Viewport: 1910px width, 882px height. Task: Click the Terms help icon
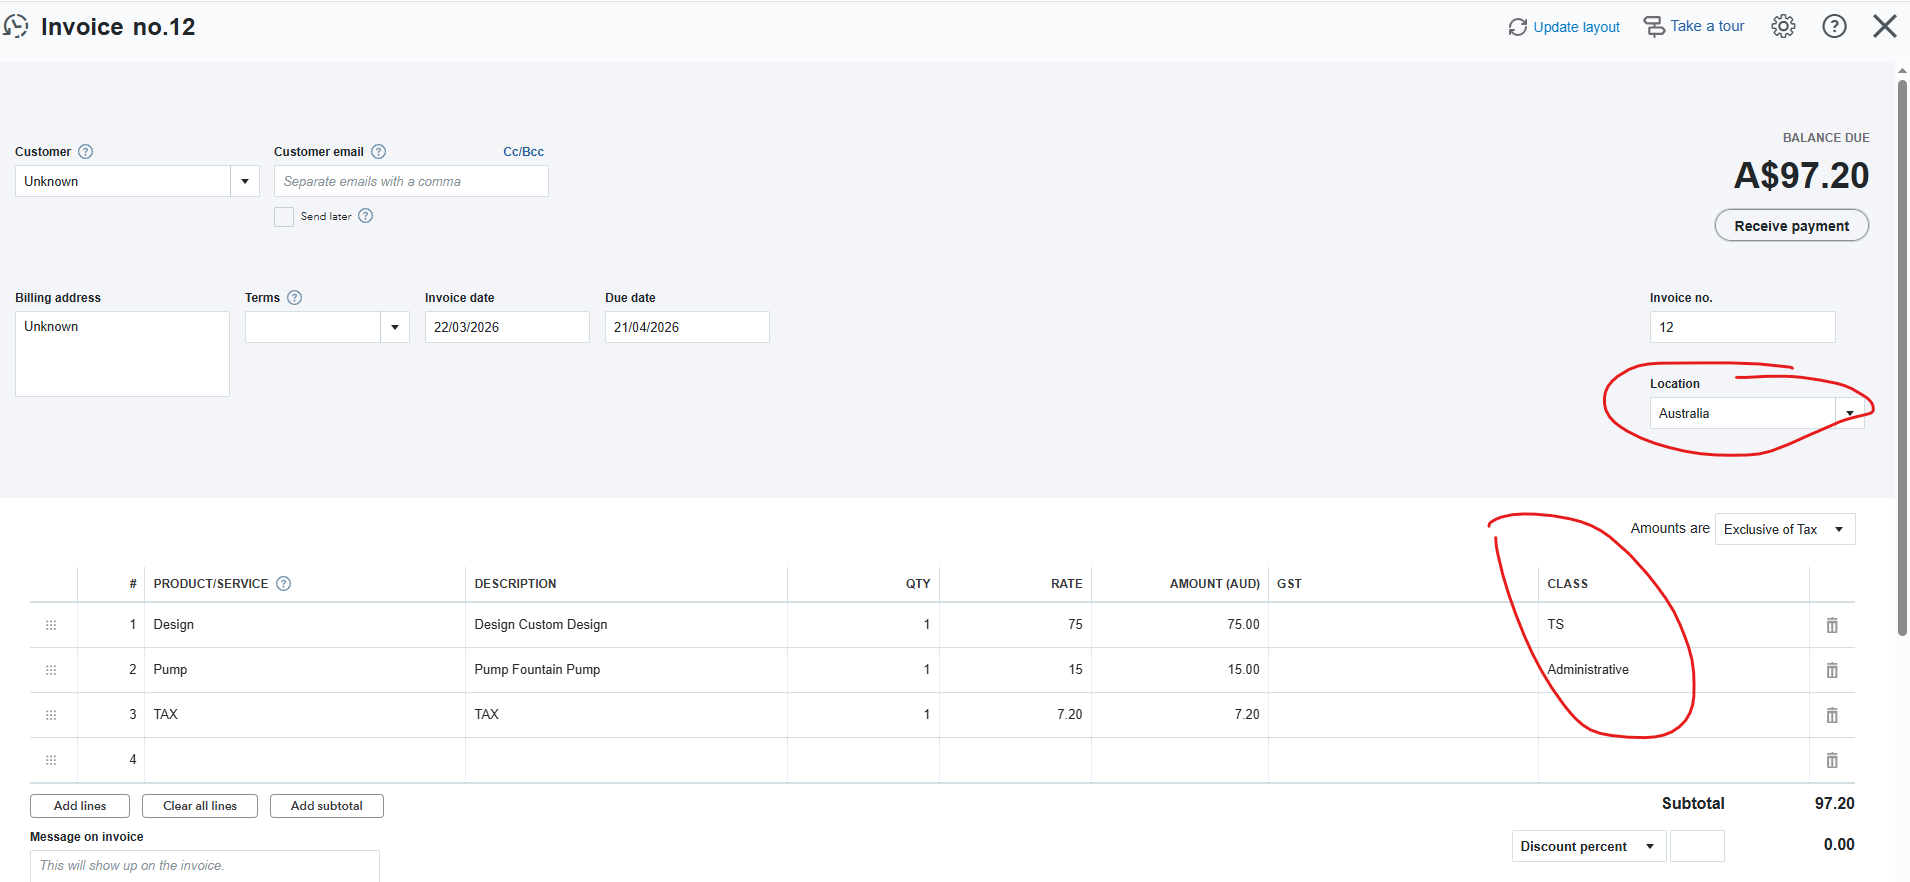(x=295, y=298)
